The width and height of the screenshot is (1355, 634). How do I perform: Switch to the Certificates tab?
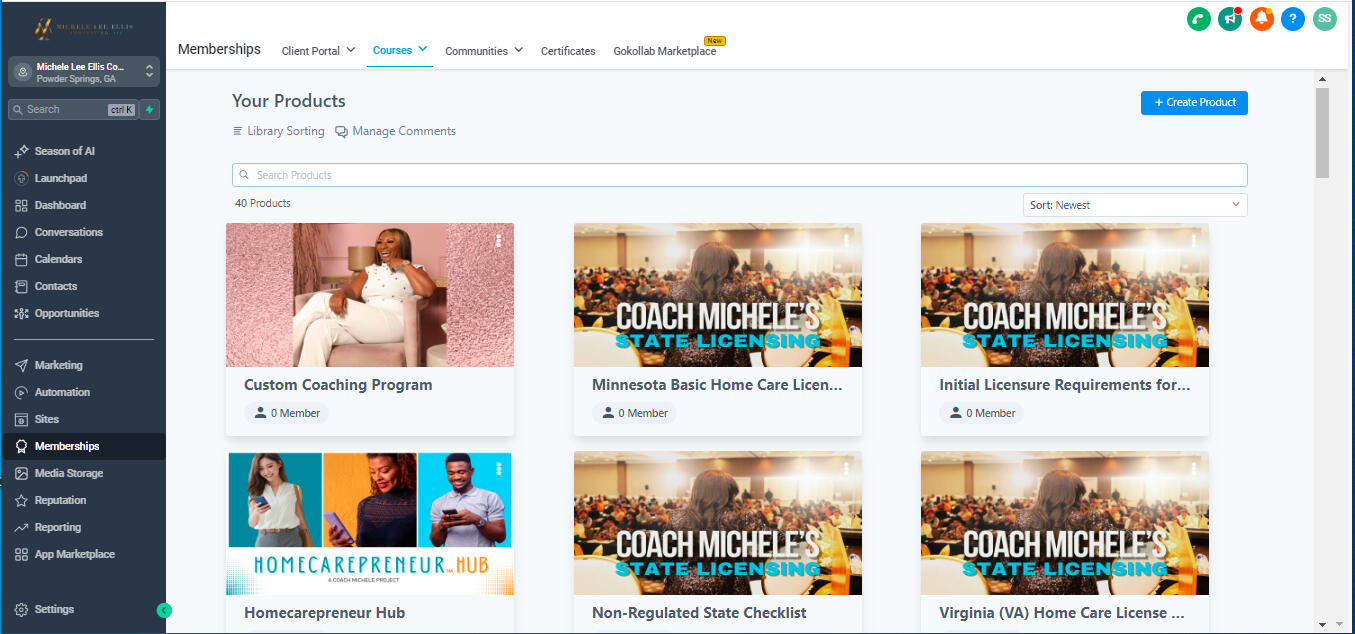coord(567,50)
